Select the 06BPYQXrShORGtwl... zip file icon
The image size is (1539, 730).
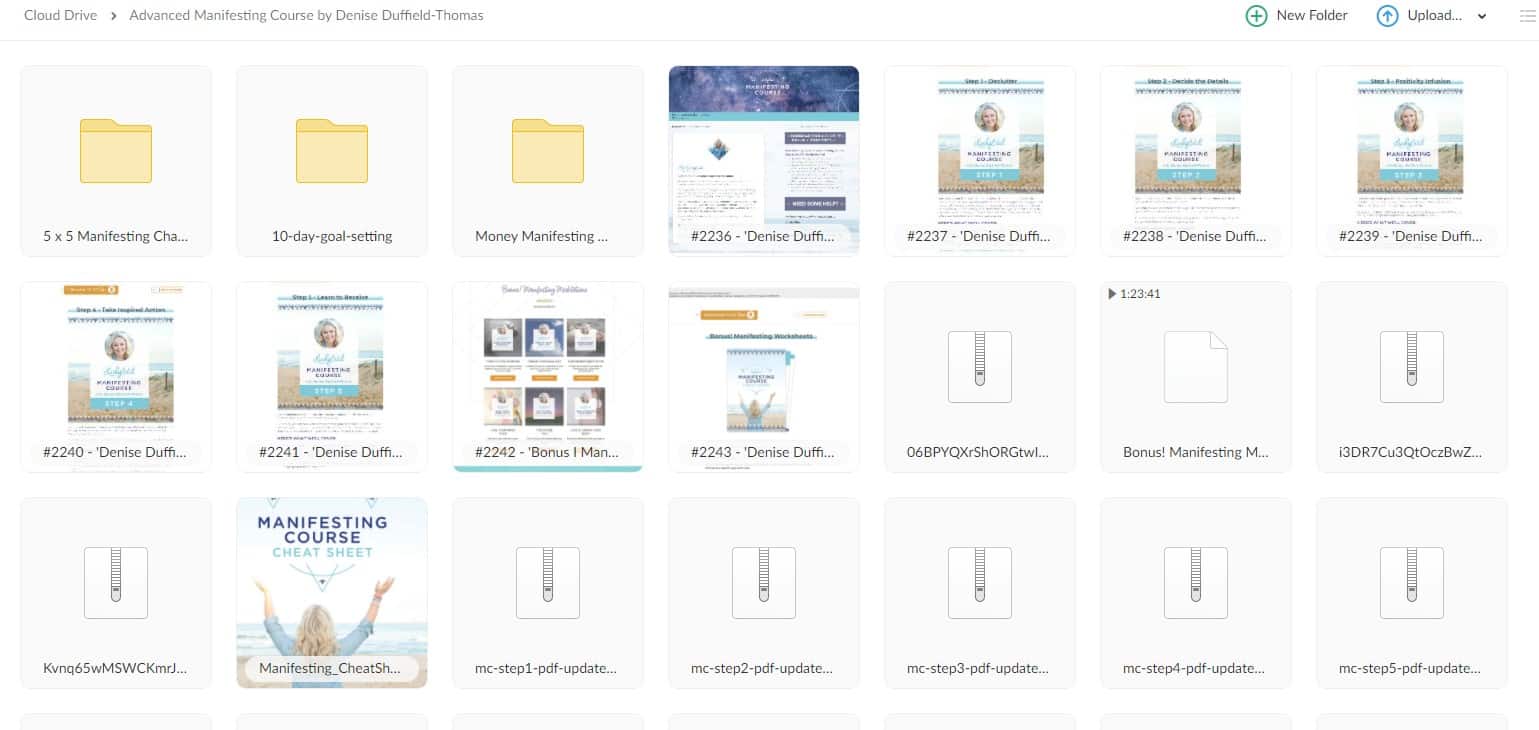[980, 367]
